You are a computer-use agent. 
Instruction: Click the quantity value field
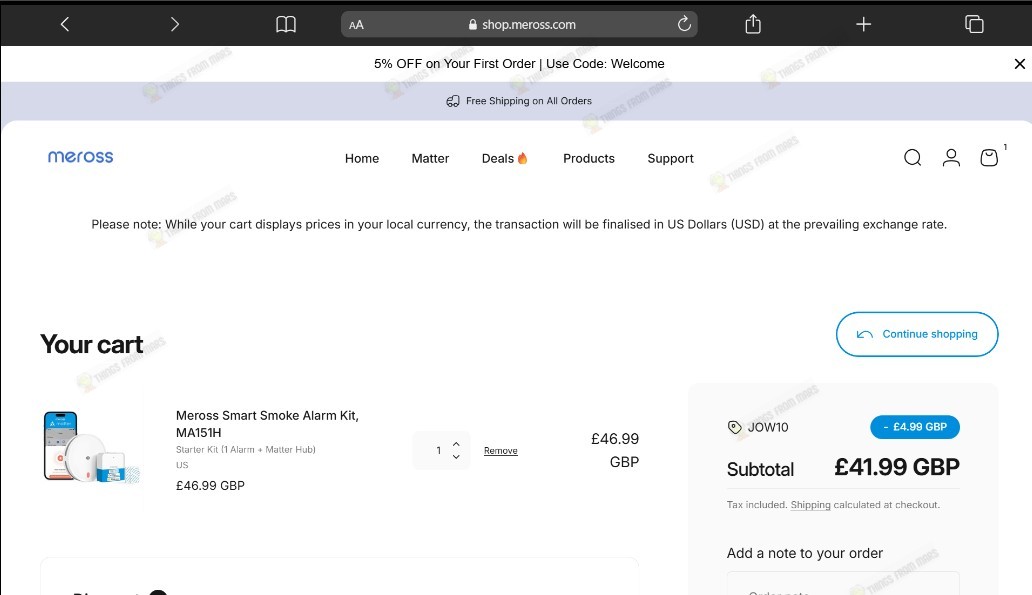[x=438, y=451]
